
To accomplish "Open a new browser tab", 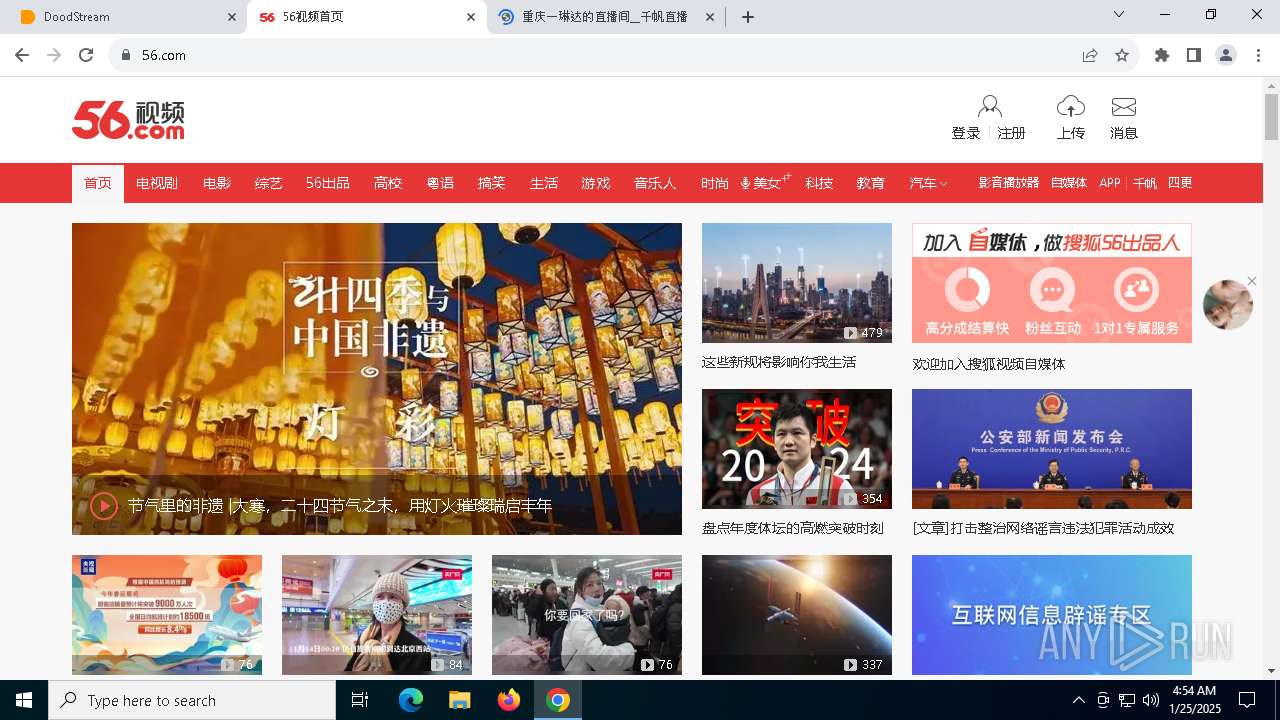I will point(748,17).
